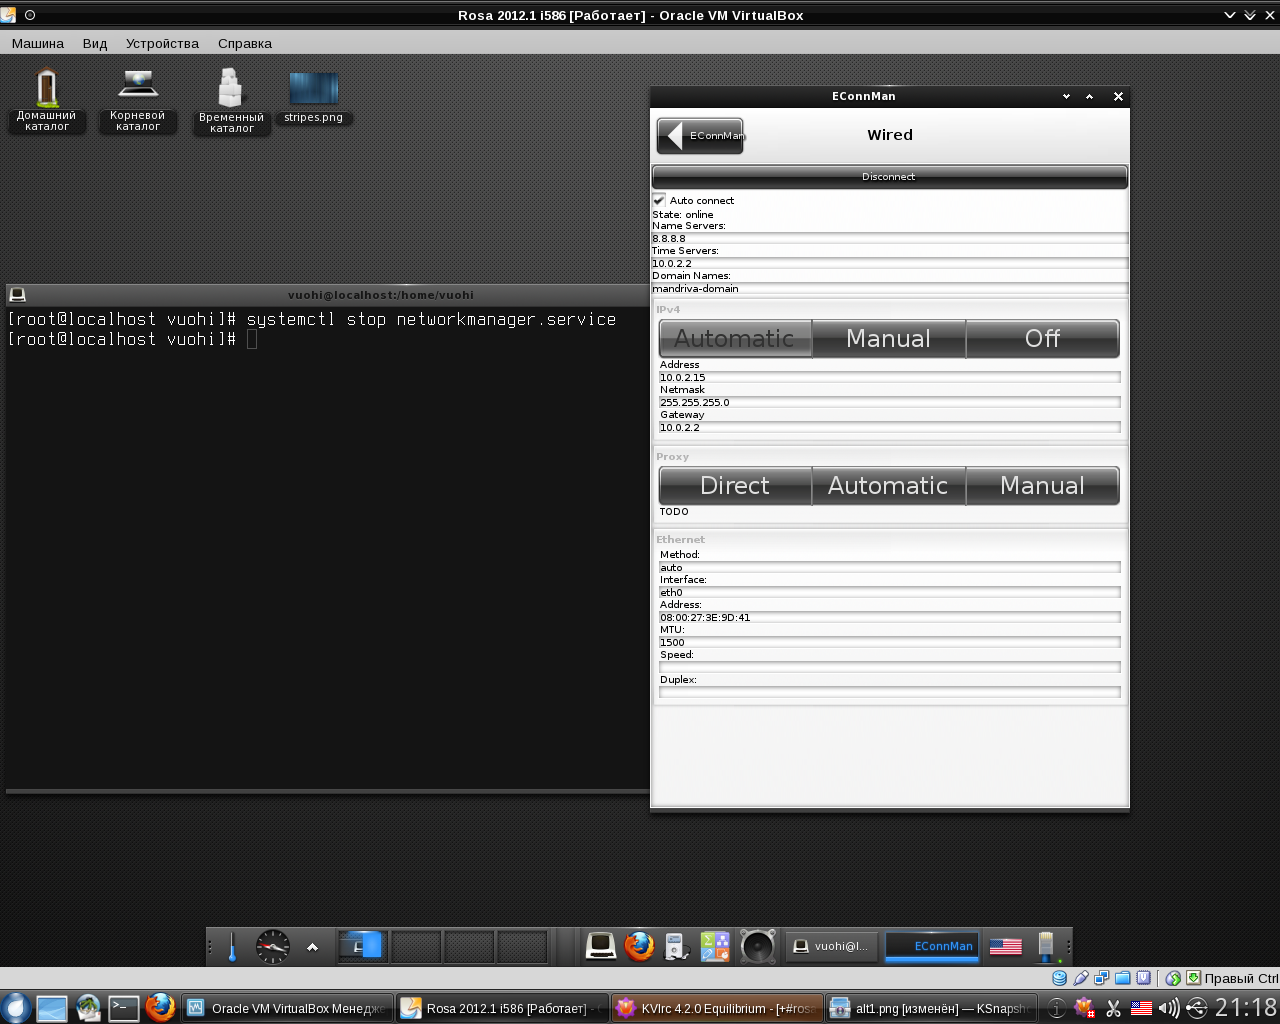This screenshot has height=1024, width=1280.
Task: Click the VirtualBox shared folders status icon
Action: click(x=1122, y=978)
